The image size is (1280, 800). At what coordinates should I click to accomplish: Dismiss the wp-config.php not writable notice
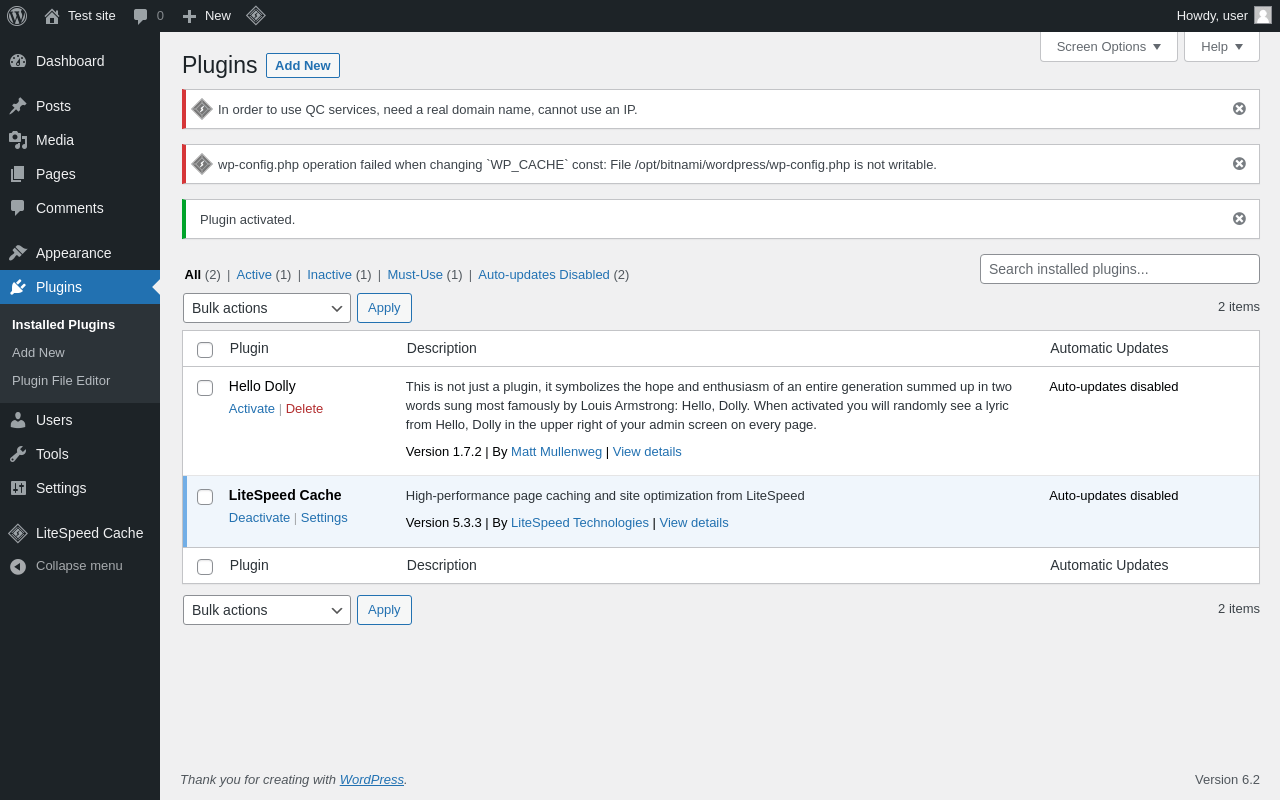point(1239,164)
